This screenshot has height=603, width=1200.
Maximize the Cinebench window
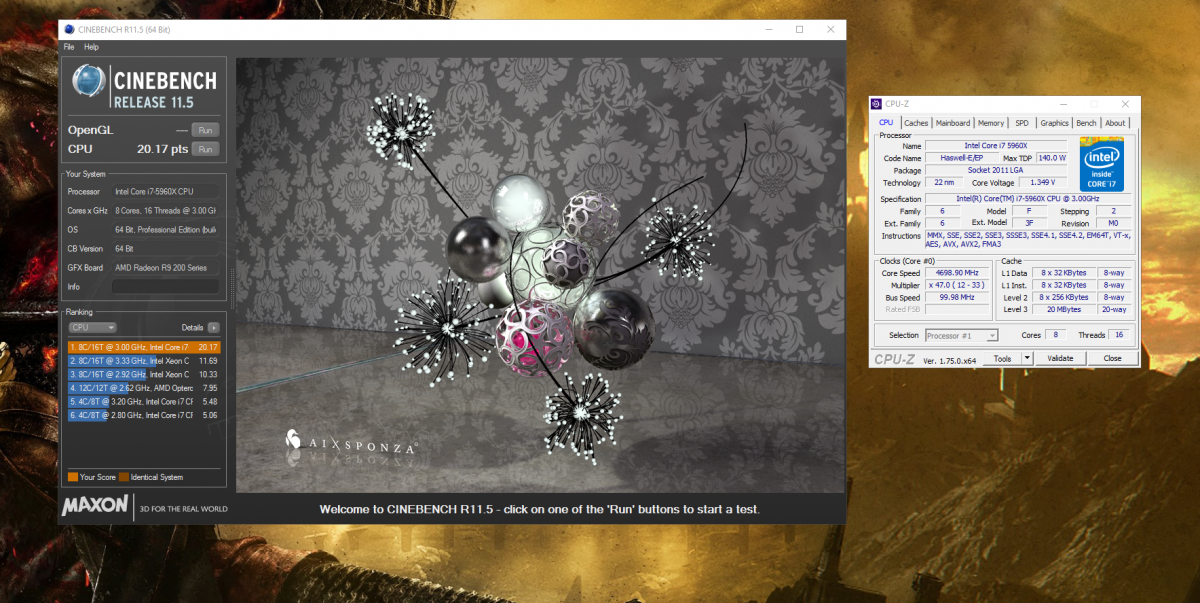799,29
